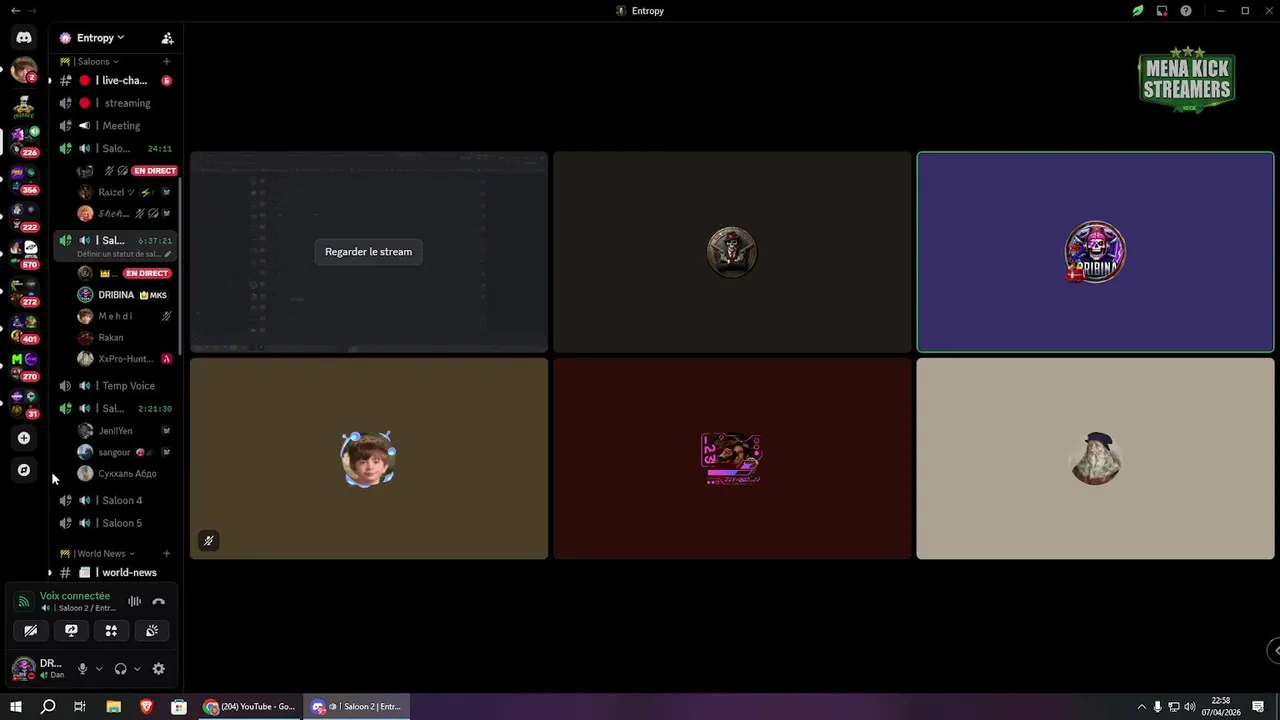Viewport: 1280px width, 720px height.
Task: Click the green leaf icon in title bar
Action: coord(1138,11)
